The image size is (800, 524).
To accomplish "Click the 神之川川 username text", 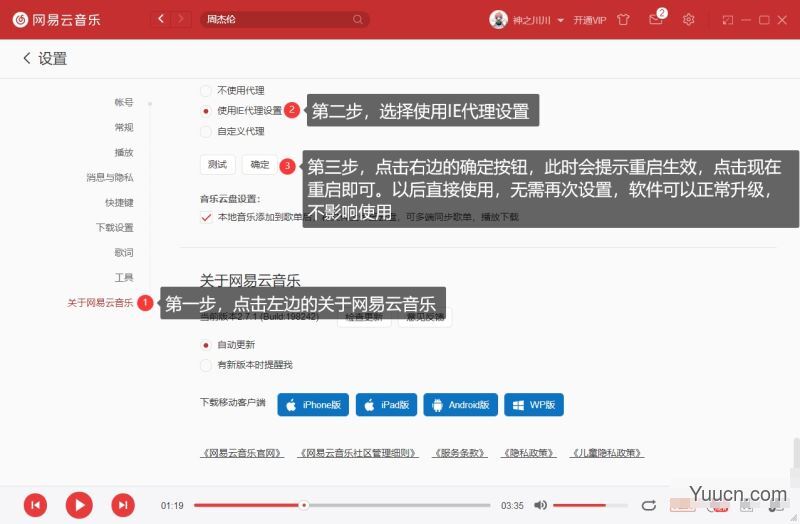I will coord(531,20).
